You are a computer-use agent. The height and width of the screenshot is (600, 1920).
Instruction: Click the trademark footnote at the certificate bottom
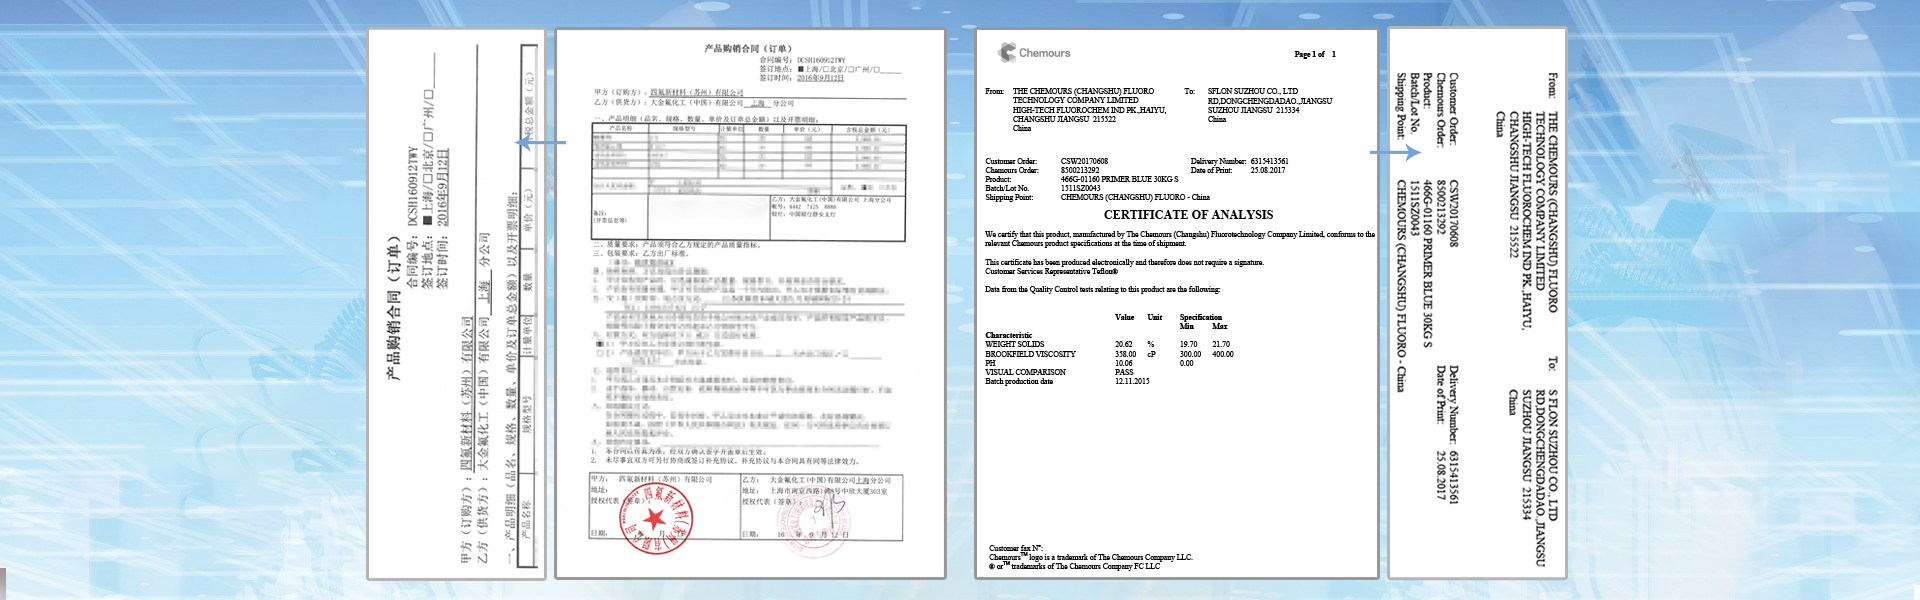(x=1090, y=562)
